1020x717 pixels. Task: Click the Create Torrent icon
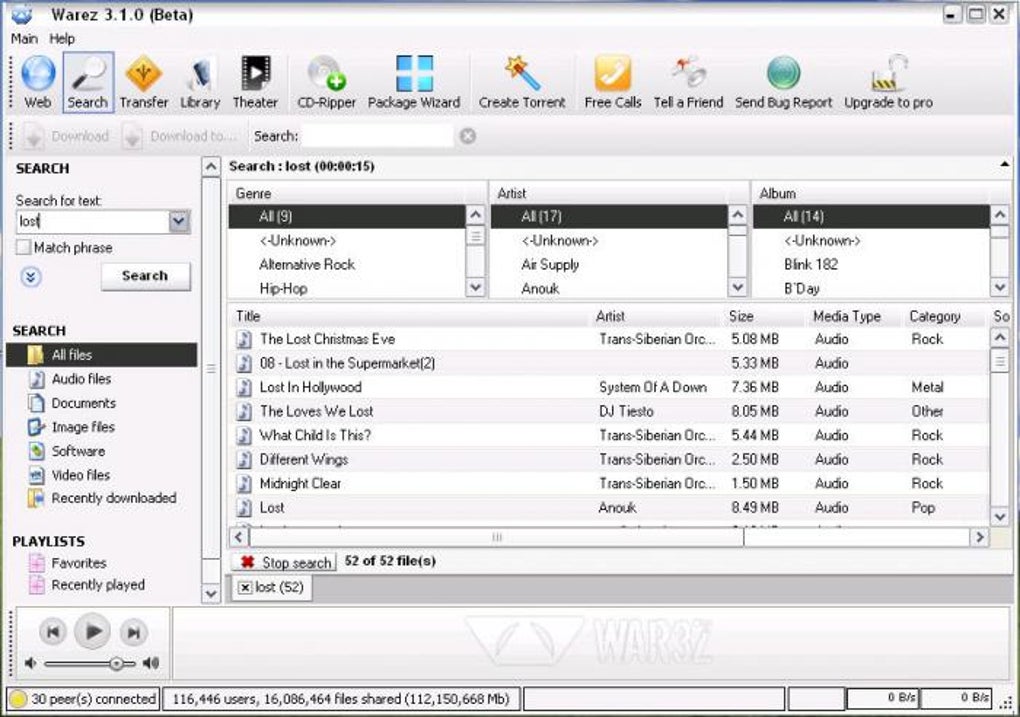(522, 82)
